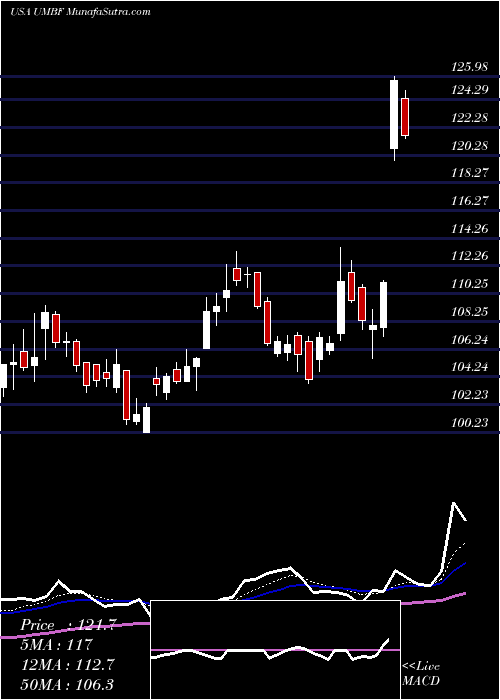Click the 110.25 price axis label
500x700 pixels.
click(x=470, y=284)
